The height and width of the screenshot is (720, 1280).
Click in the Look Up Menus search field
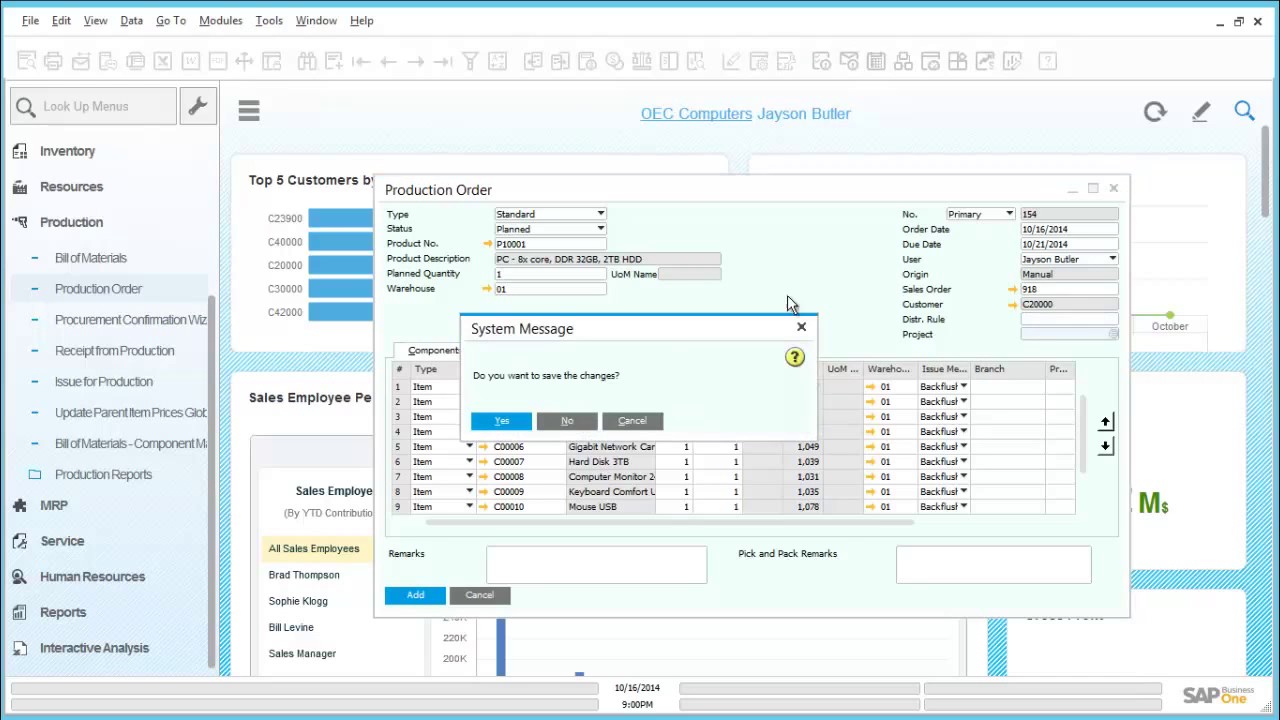point(94,106)
